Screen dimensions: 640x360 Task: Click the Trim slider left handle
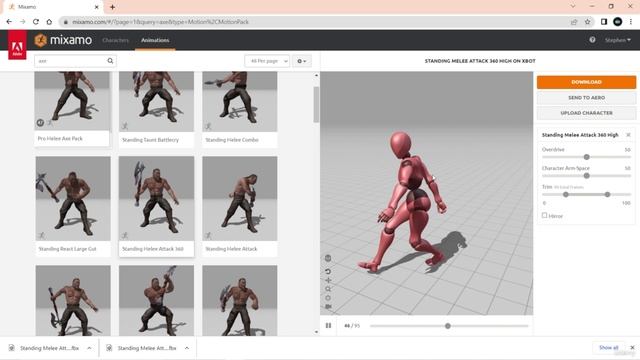click(x=566, y=194)
